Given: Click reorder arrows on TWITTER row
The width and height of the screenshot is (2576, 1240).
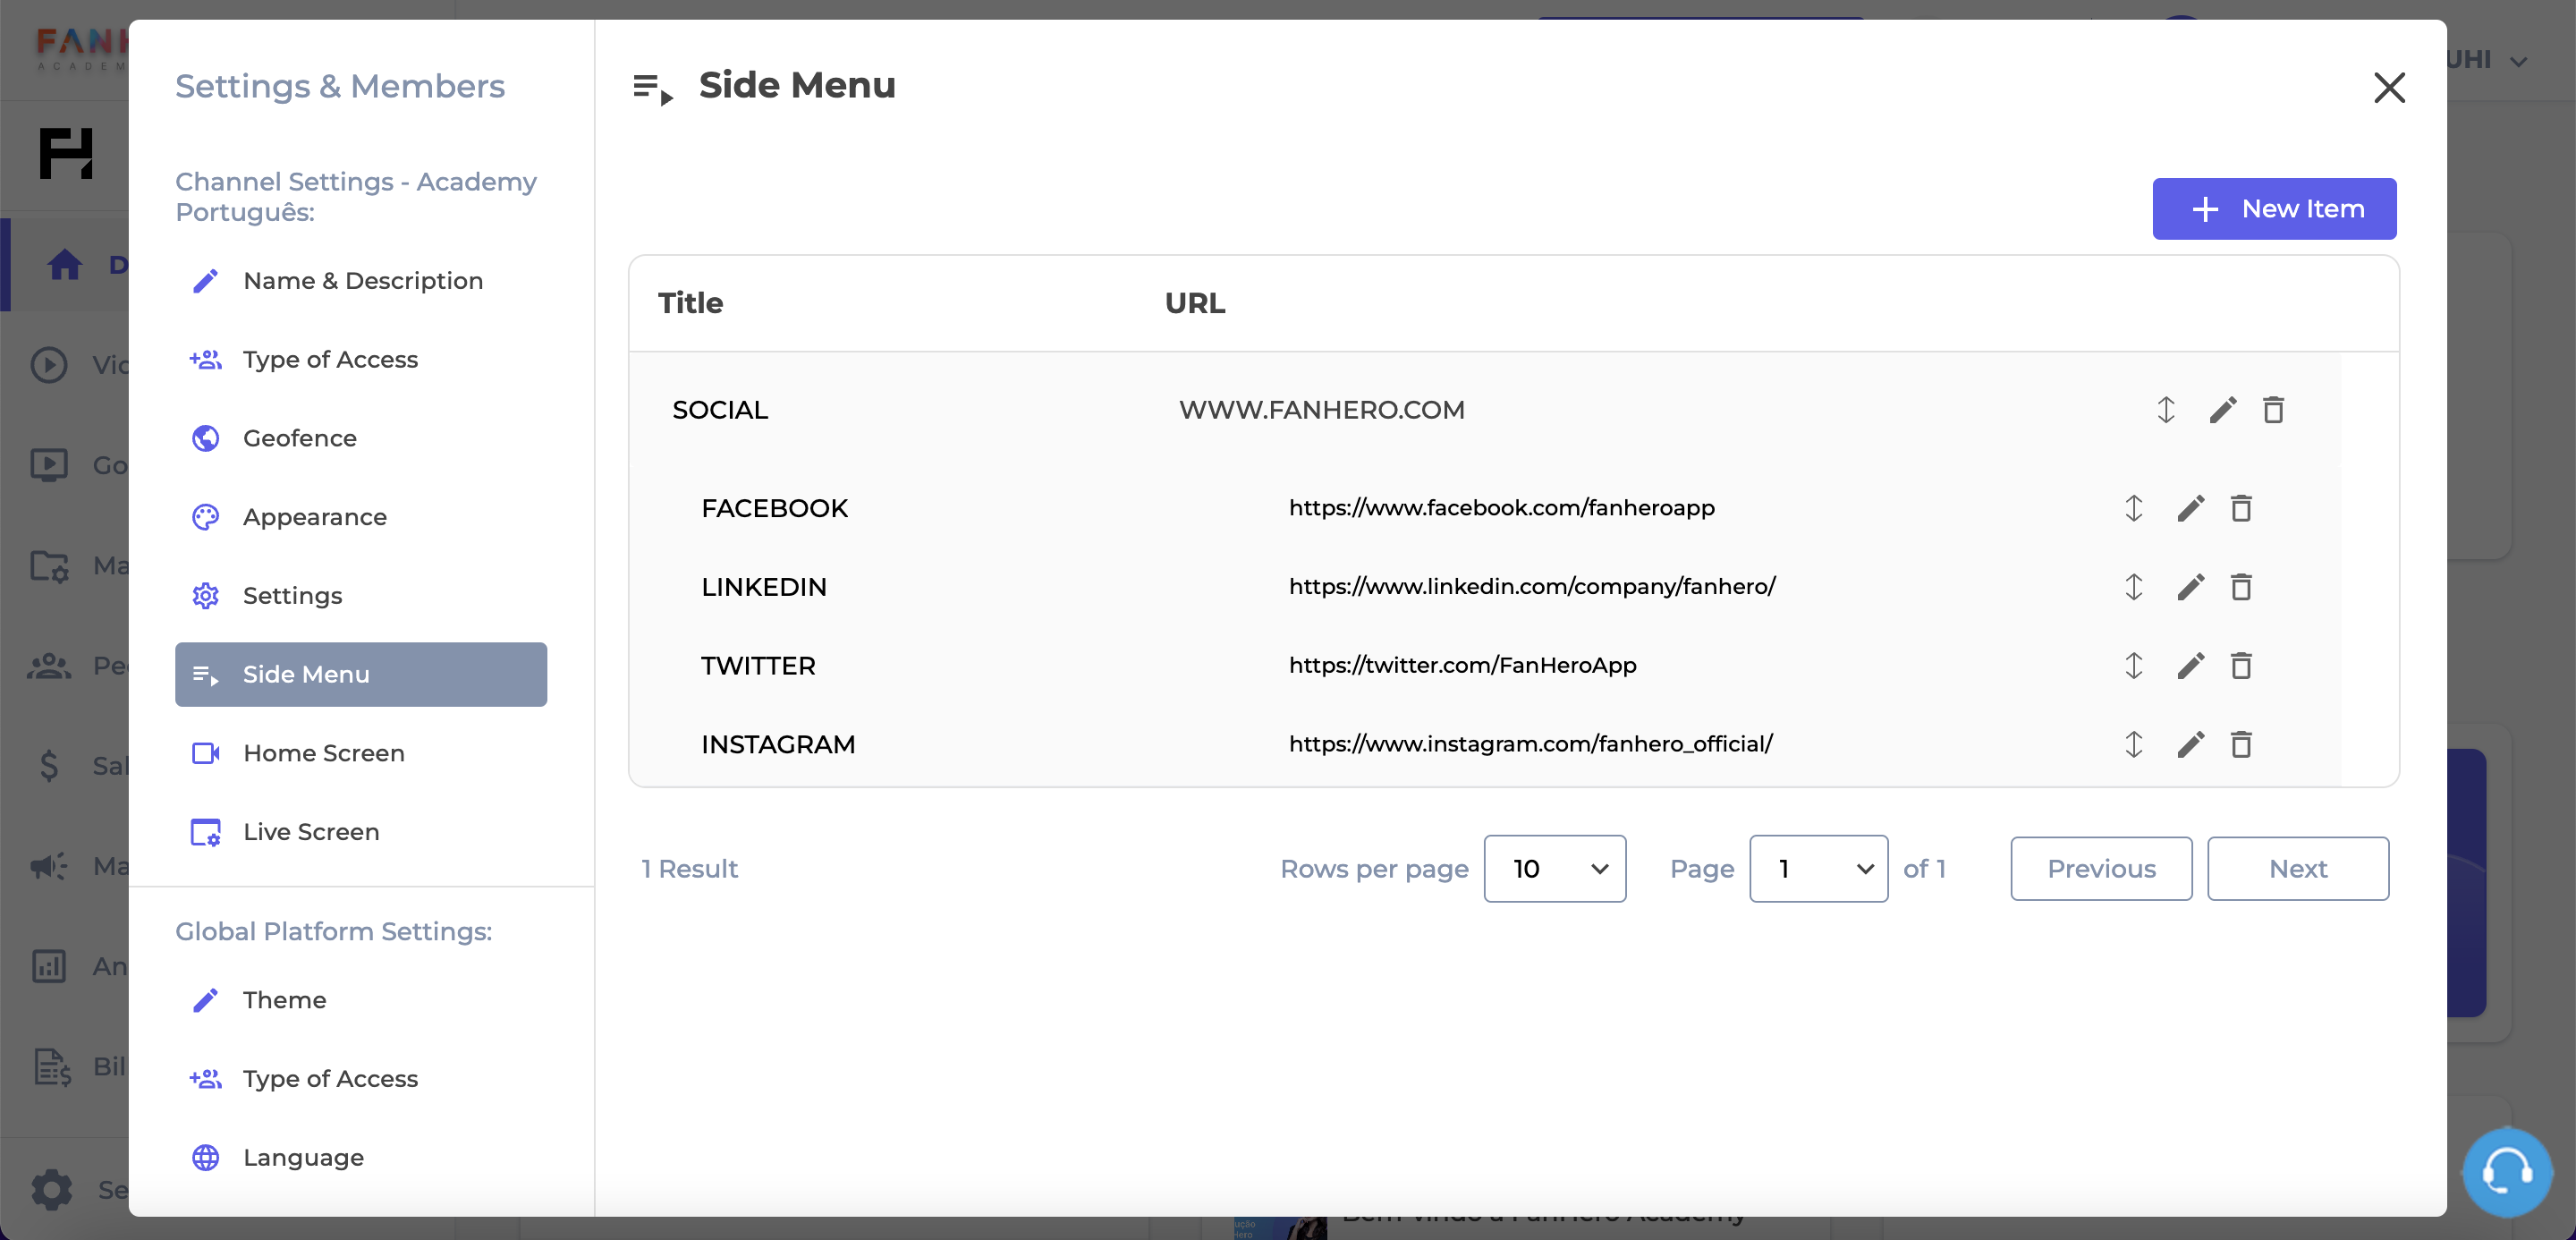Looking at the screenshot, I should [x=2134, y=666].
